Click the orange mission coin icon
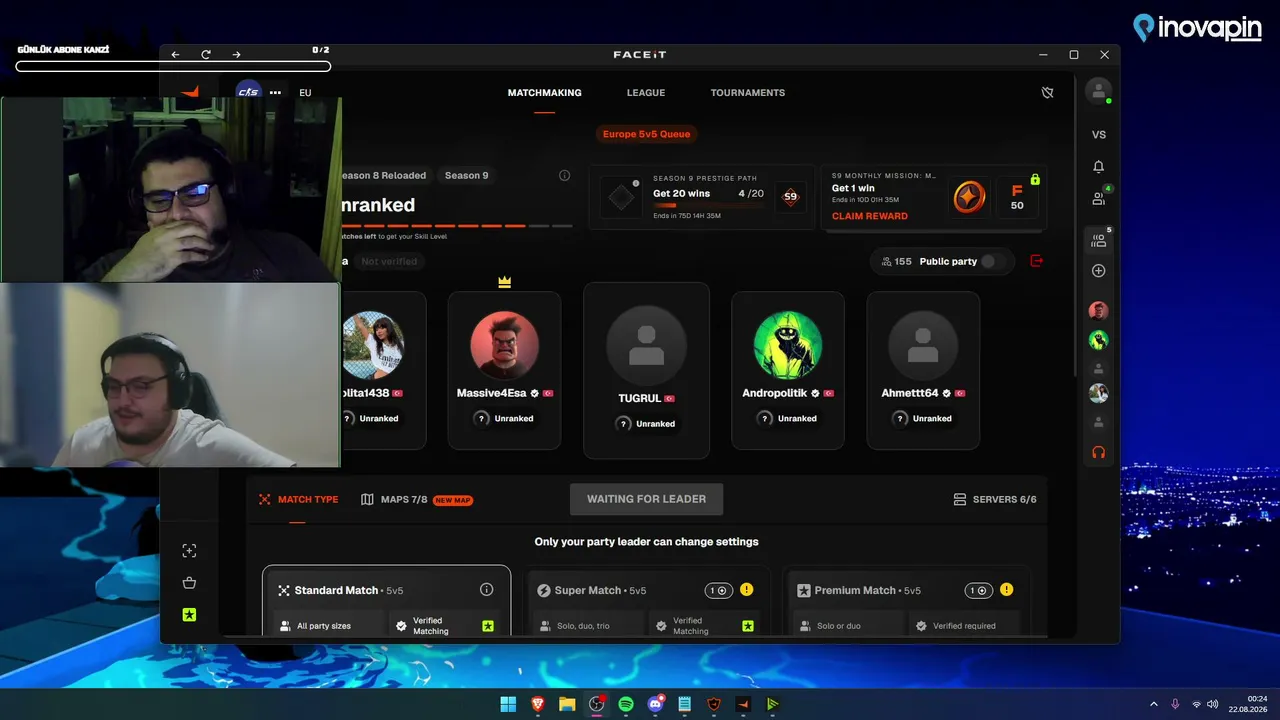 point(968,197)
